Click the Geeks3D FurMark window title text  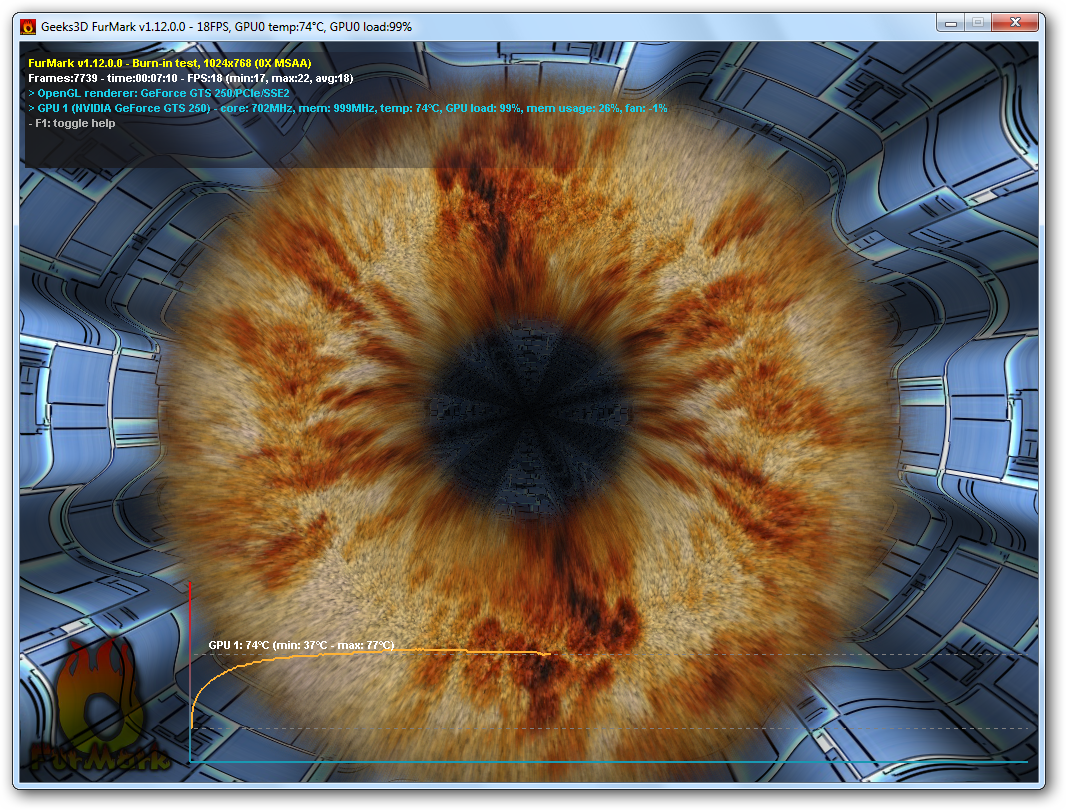[x=226, y=27]
